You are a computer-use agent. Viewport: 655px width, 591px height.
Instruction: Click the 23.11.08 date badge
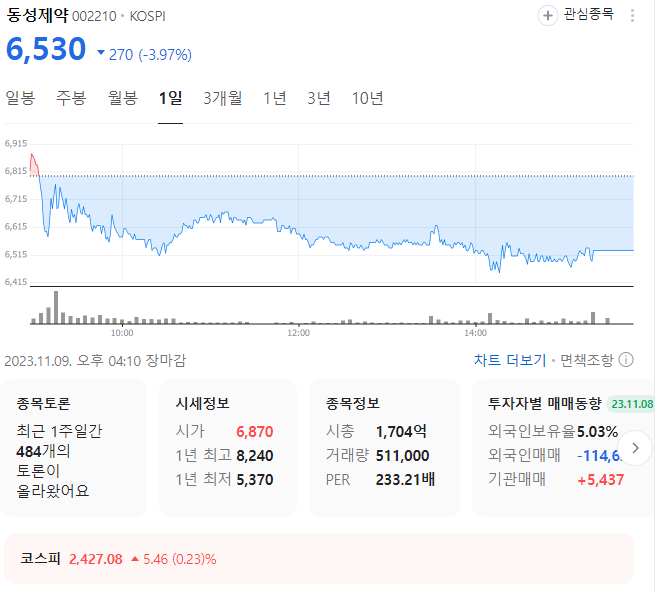632,404
